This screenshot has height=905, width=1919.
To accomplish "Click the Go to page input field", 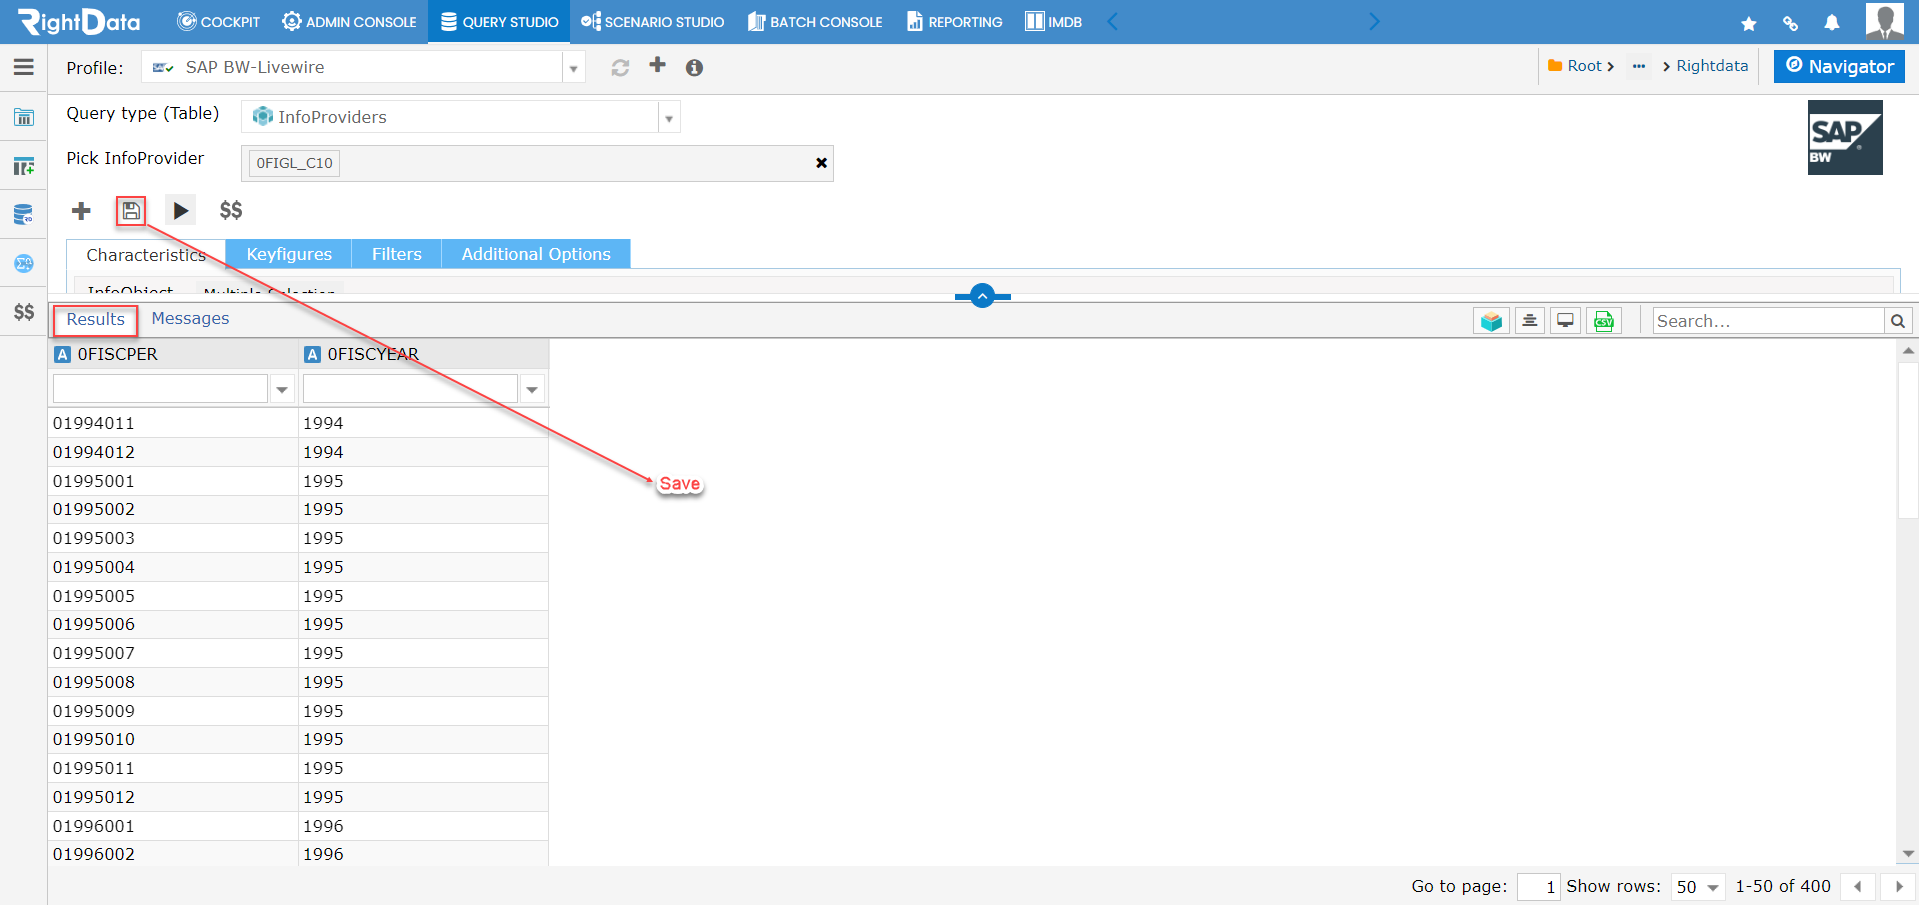I will coord(1538,886).
